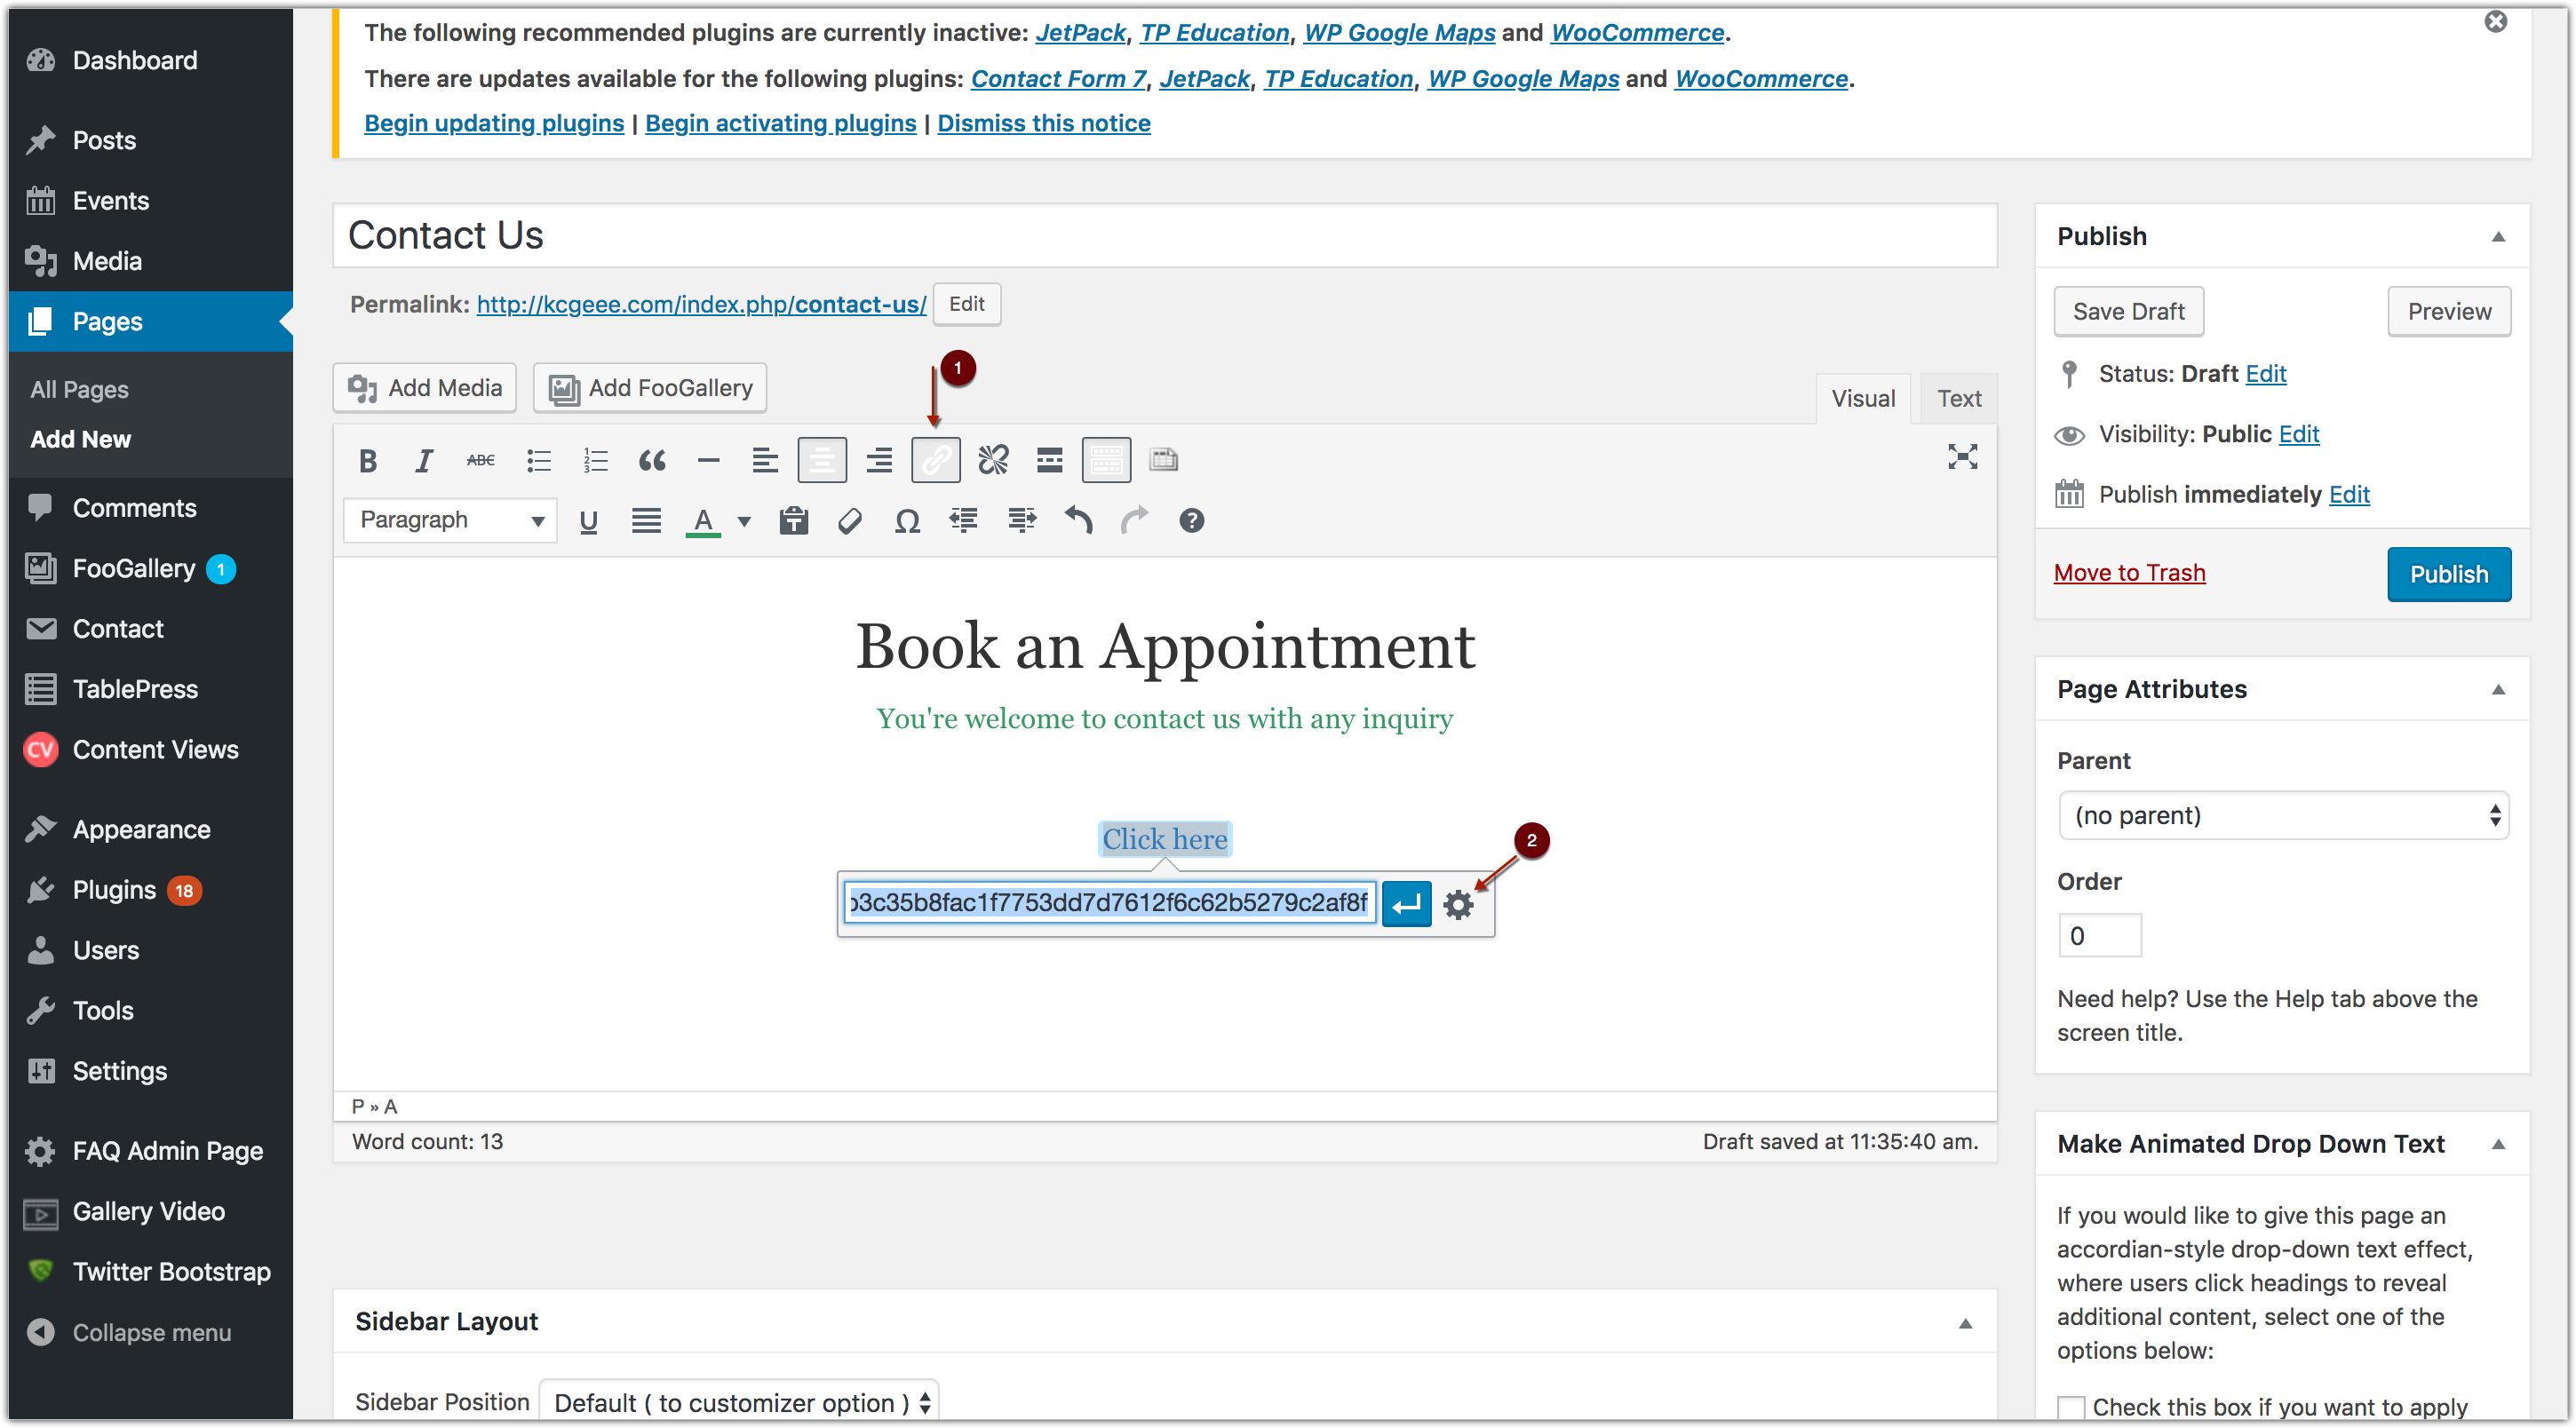This screenshot has width=2576, height=1428.
Task: Open the Parent page dropdown
Action: [x=2283, y=815]
